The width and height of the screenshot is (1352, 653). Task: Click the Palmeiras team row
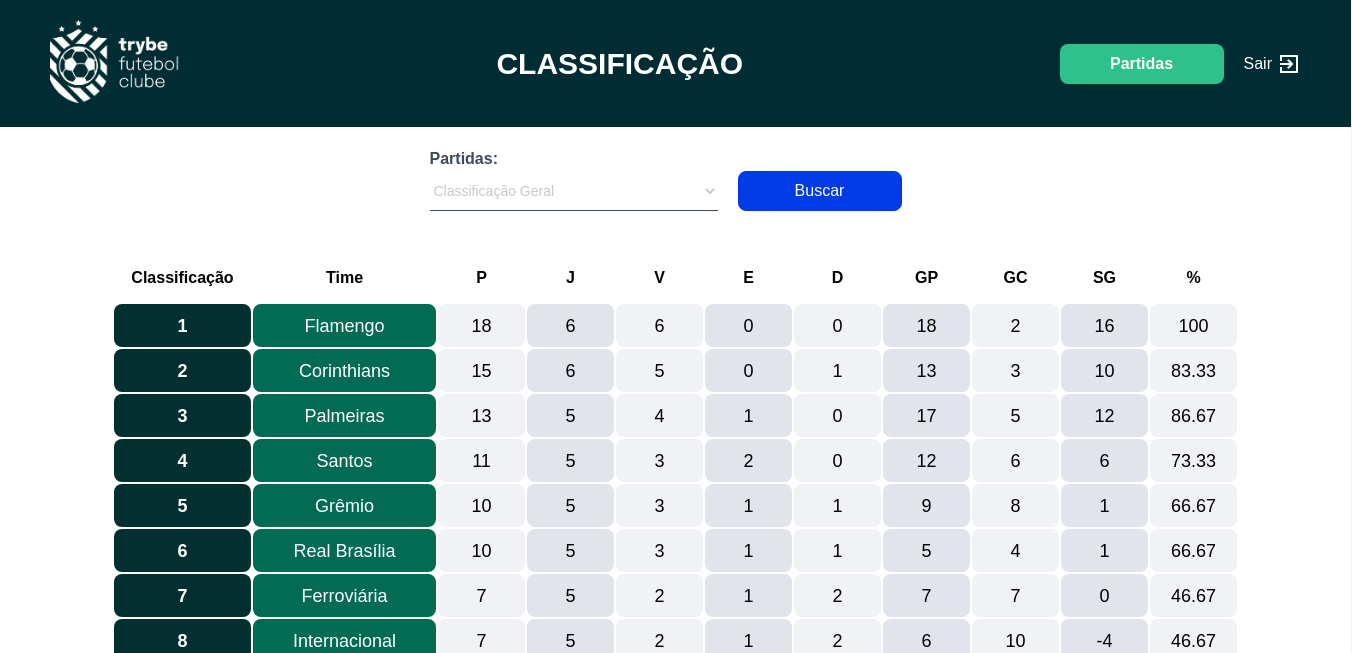[344, 416]
